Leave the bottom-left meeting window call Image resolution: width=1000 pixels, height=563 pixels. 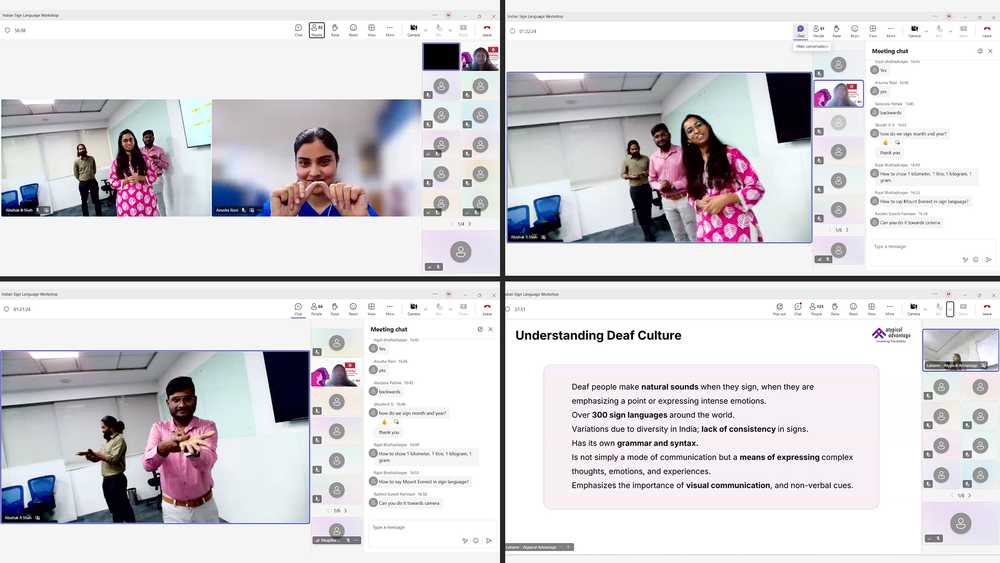[x=487, y=309]
